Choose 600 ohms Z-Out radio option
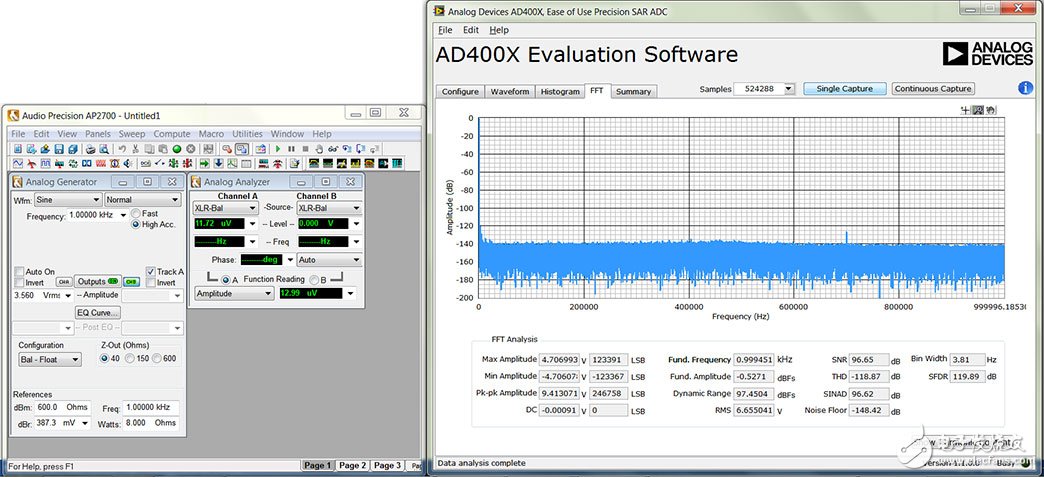 coord(158,359)
